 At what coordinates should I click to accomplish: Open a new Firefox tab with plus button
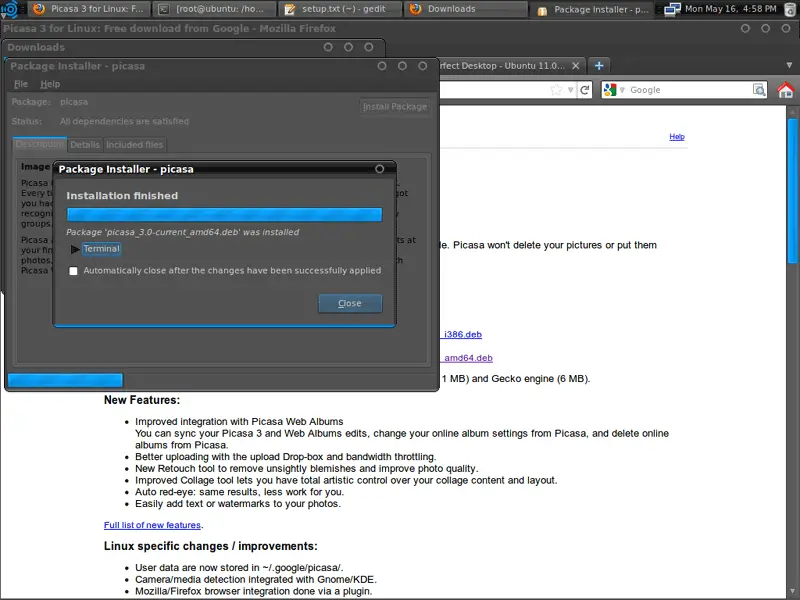(x=599, y=65)
